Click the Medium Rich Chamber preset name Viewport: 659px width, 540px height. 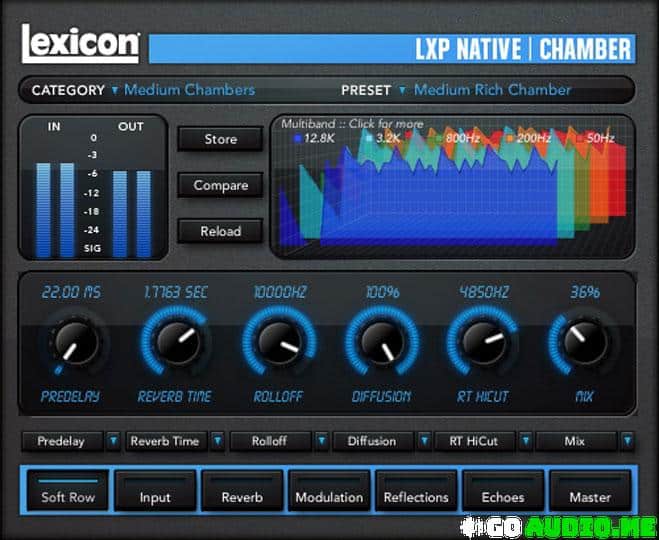coord(492,90)
